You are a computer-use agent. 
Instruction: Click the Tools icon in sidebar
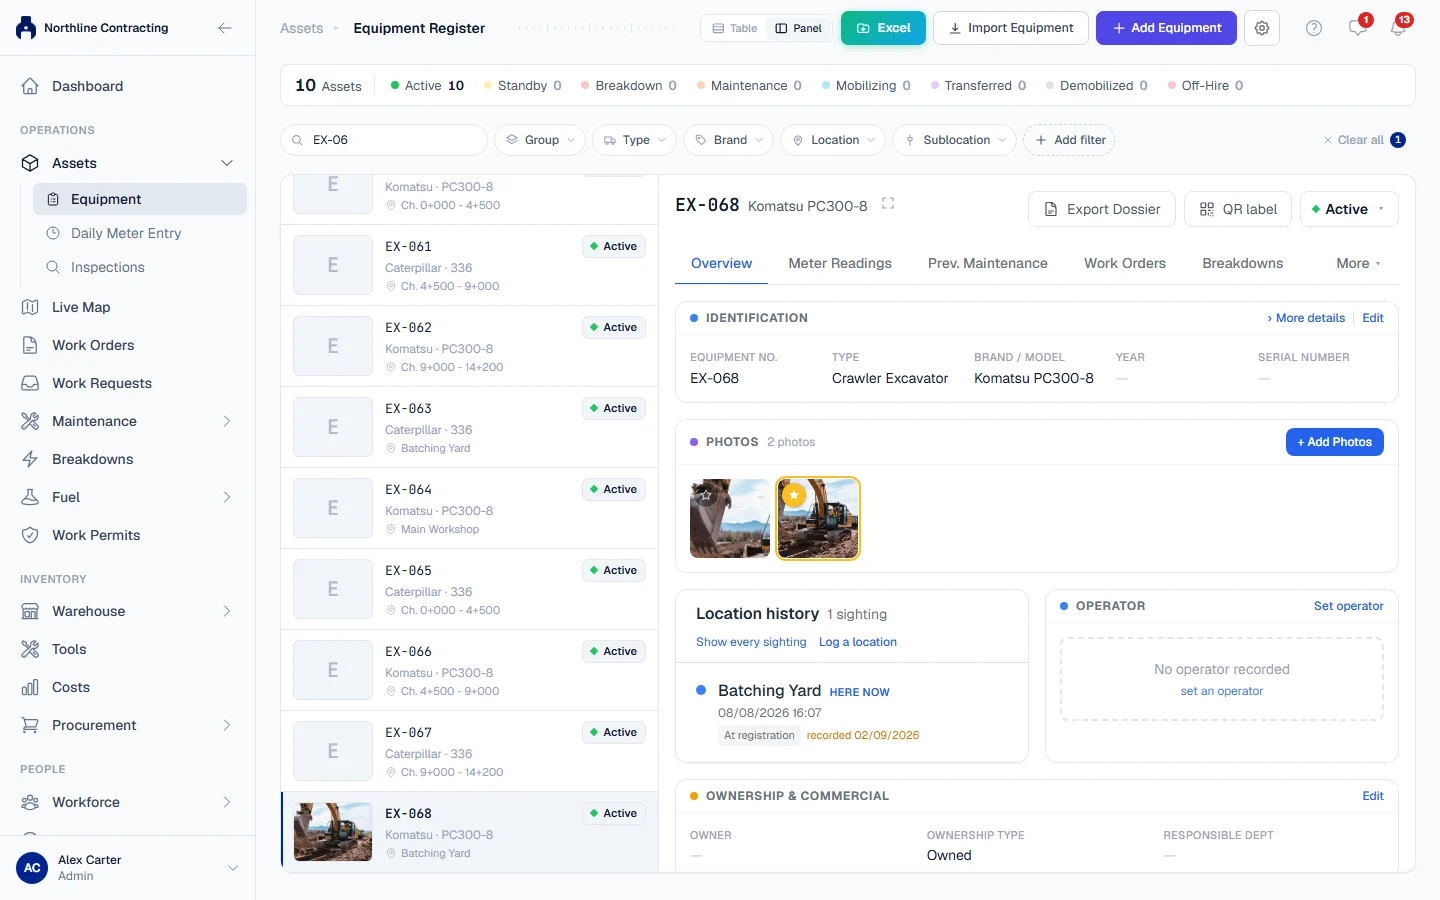coord(30,649)
